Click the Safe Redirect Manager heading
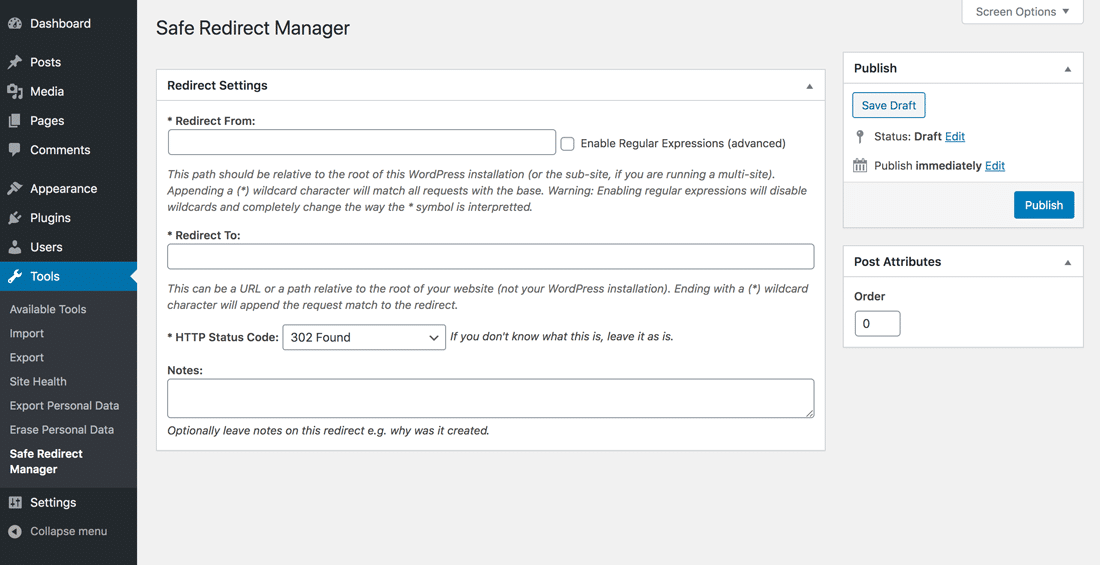 [x=253, y=28]
